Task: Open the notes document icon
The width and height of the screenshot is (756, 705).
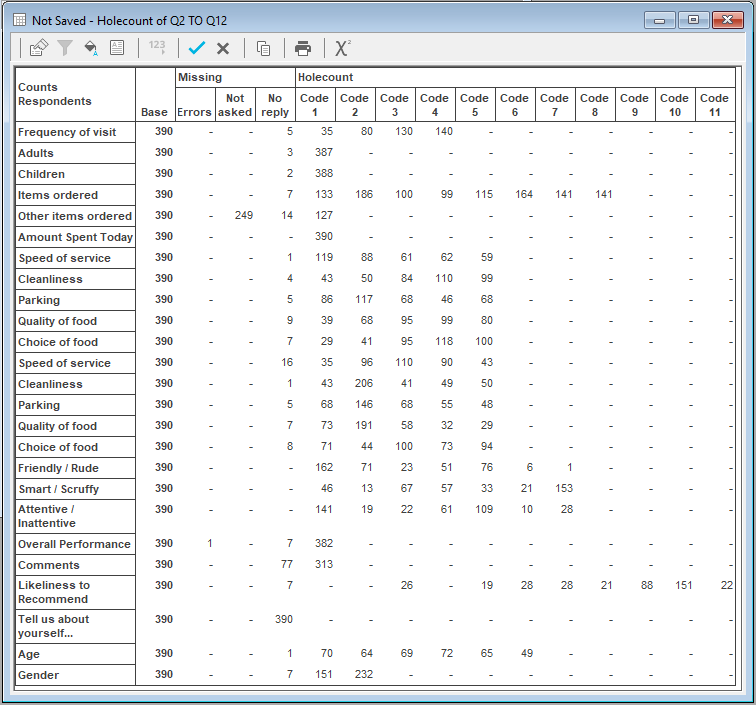Action: 117,47
